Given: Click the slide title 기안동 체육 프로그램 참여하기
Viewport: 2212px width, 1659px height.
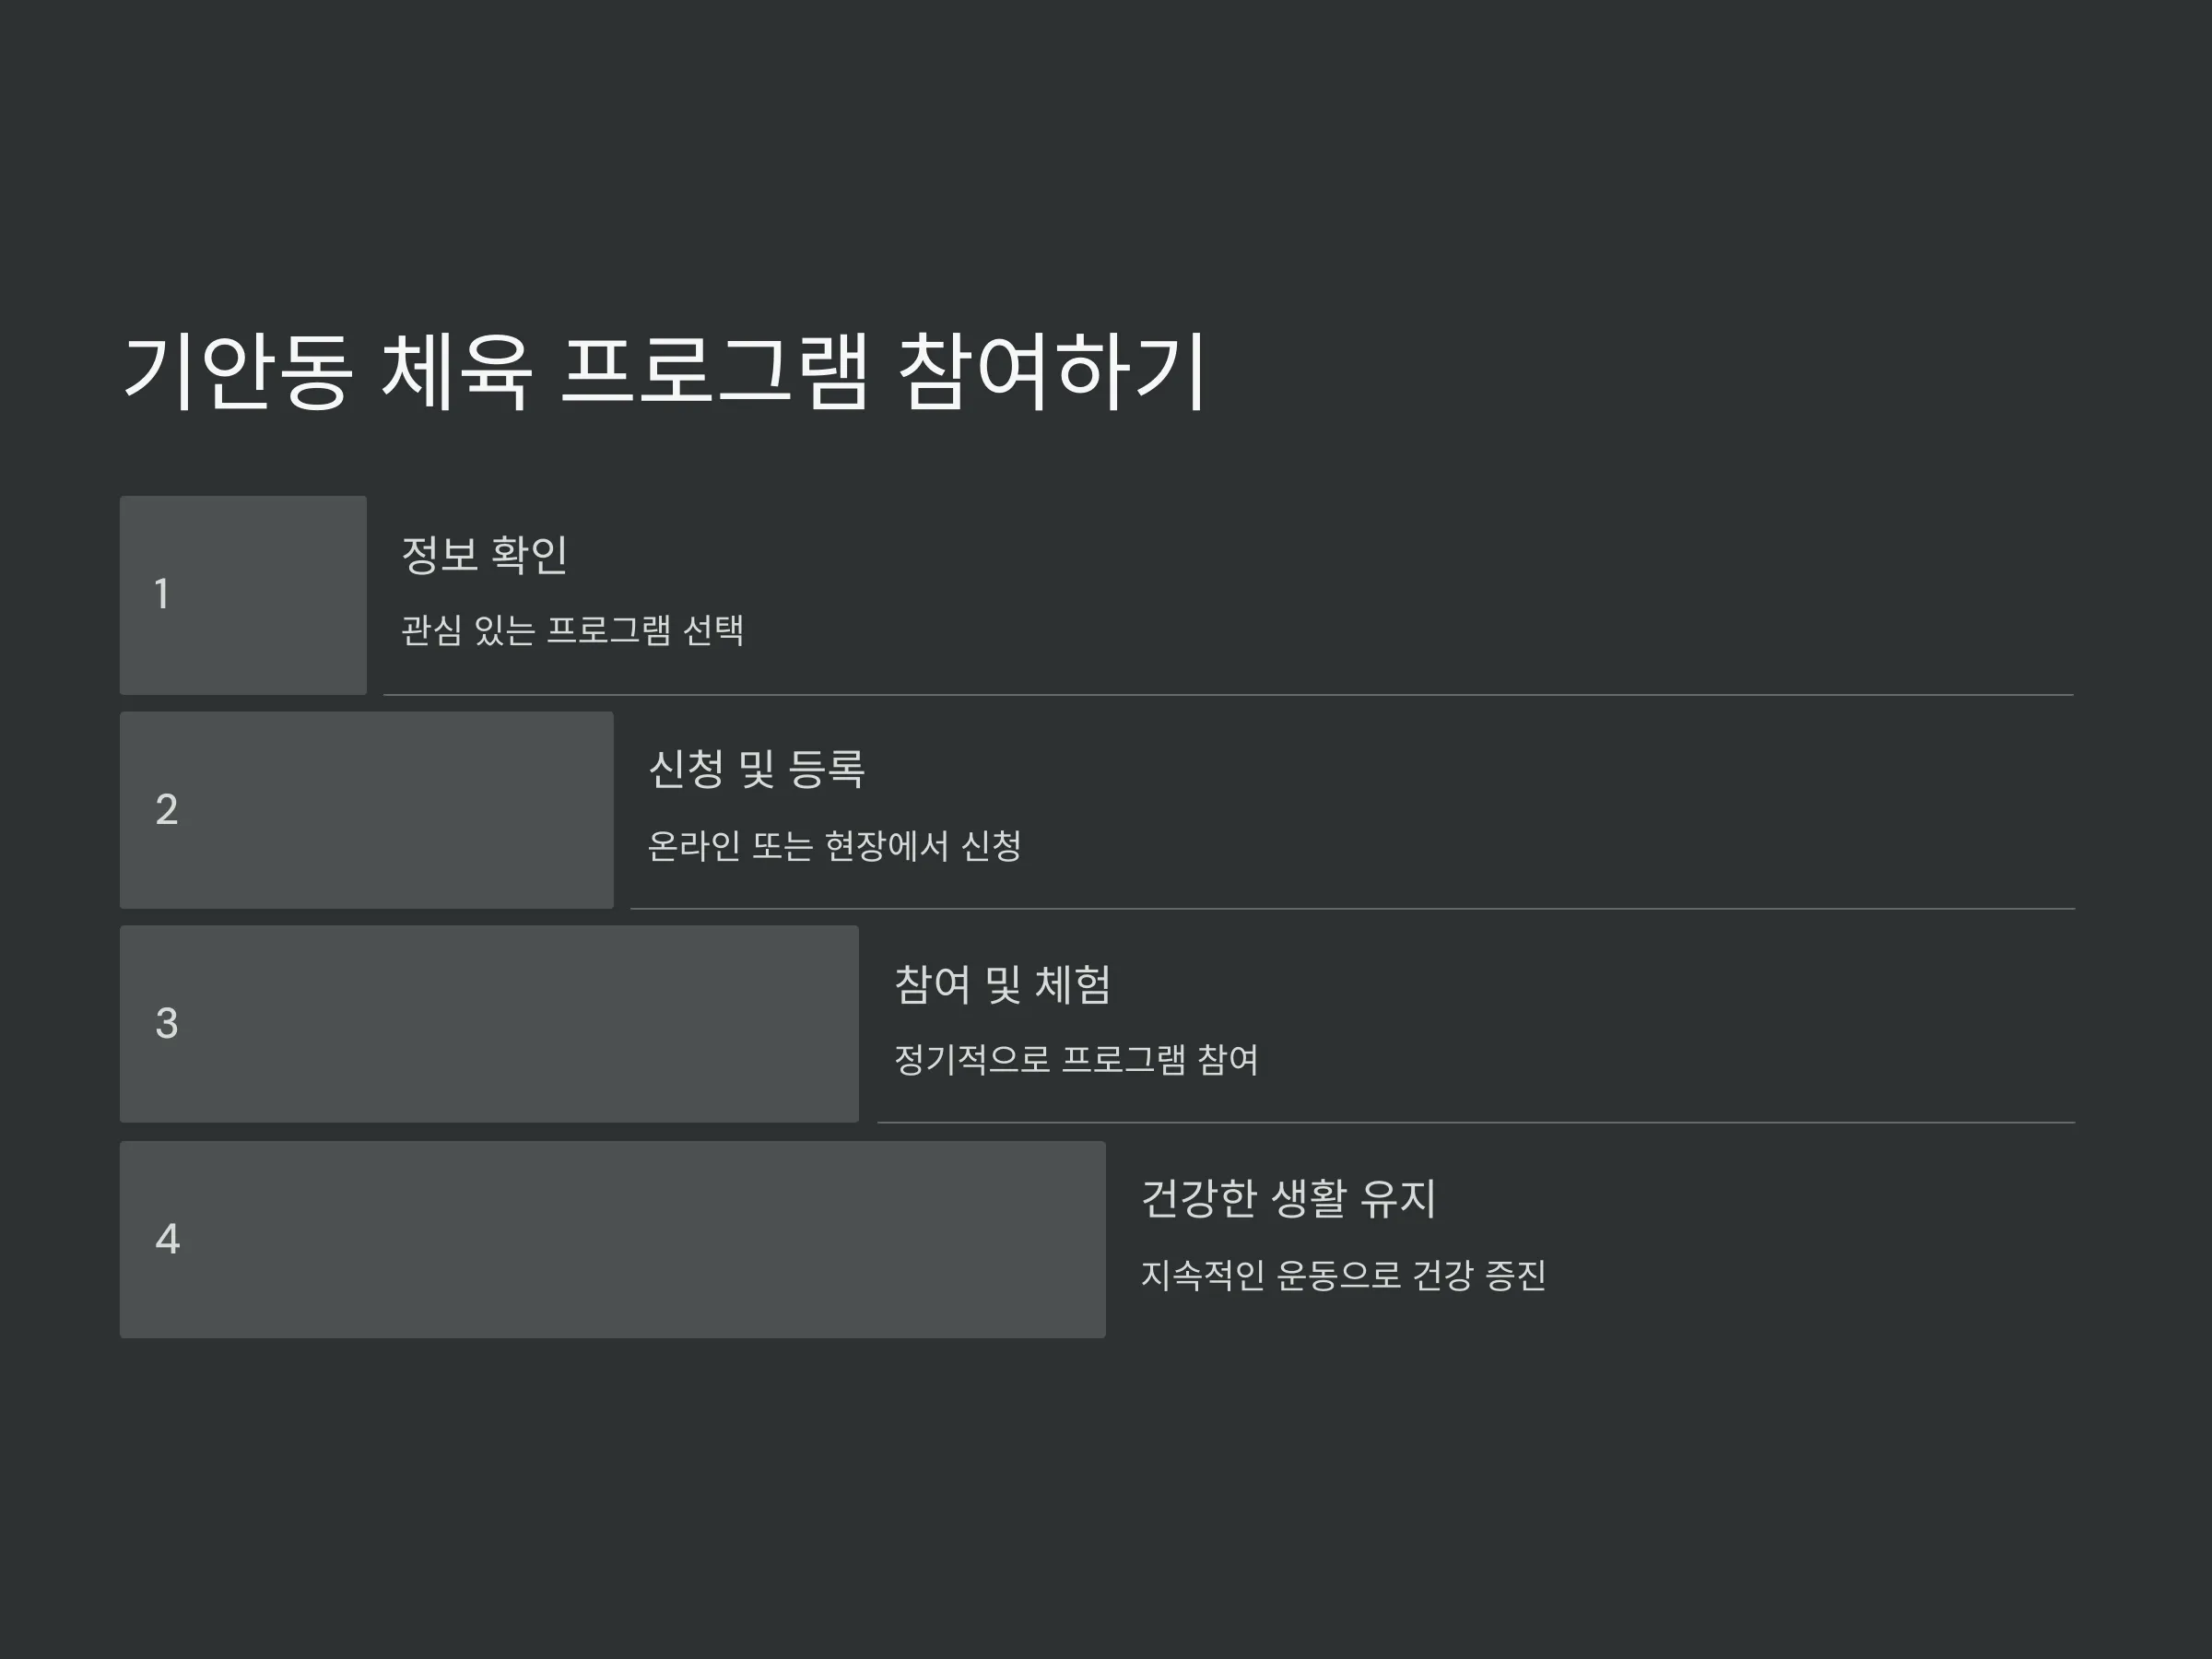Looking at the screenshot, I should click(x=664, y=372).
